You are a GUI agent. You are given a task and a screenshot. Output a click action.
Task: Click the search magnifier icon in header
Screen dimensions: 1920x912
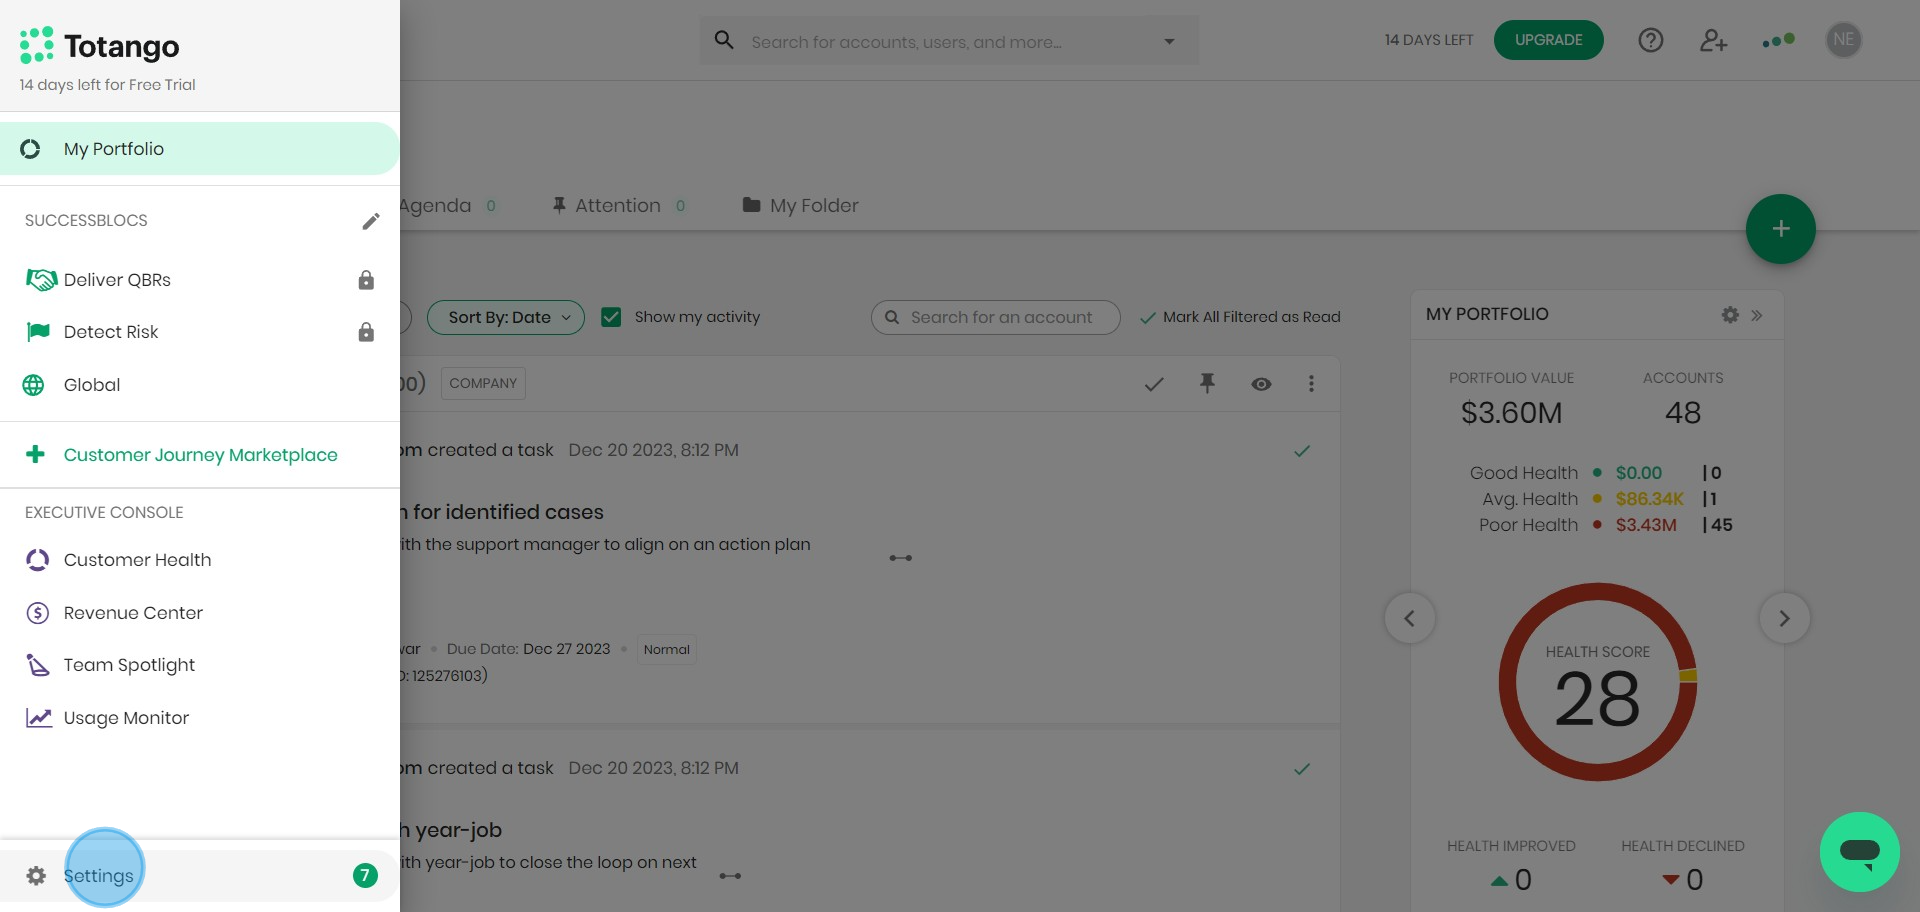tap(724, 40)
